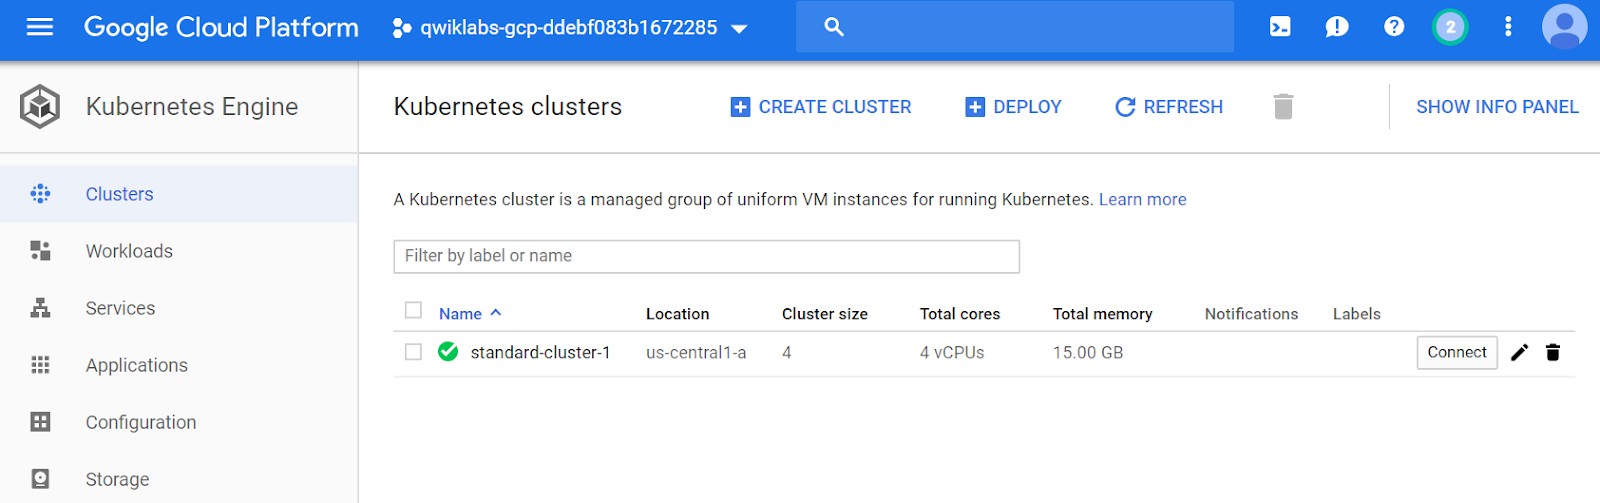Open the send feedback icon
Screen dimensions: 1600x503
pyautogui.click(x=1337, y=27)
